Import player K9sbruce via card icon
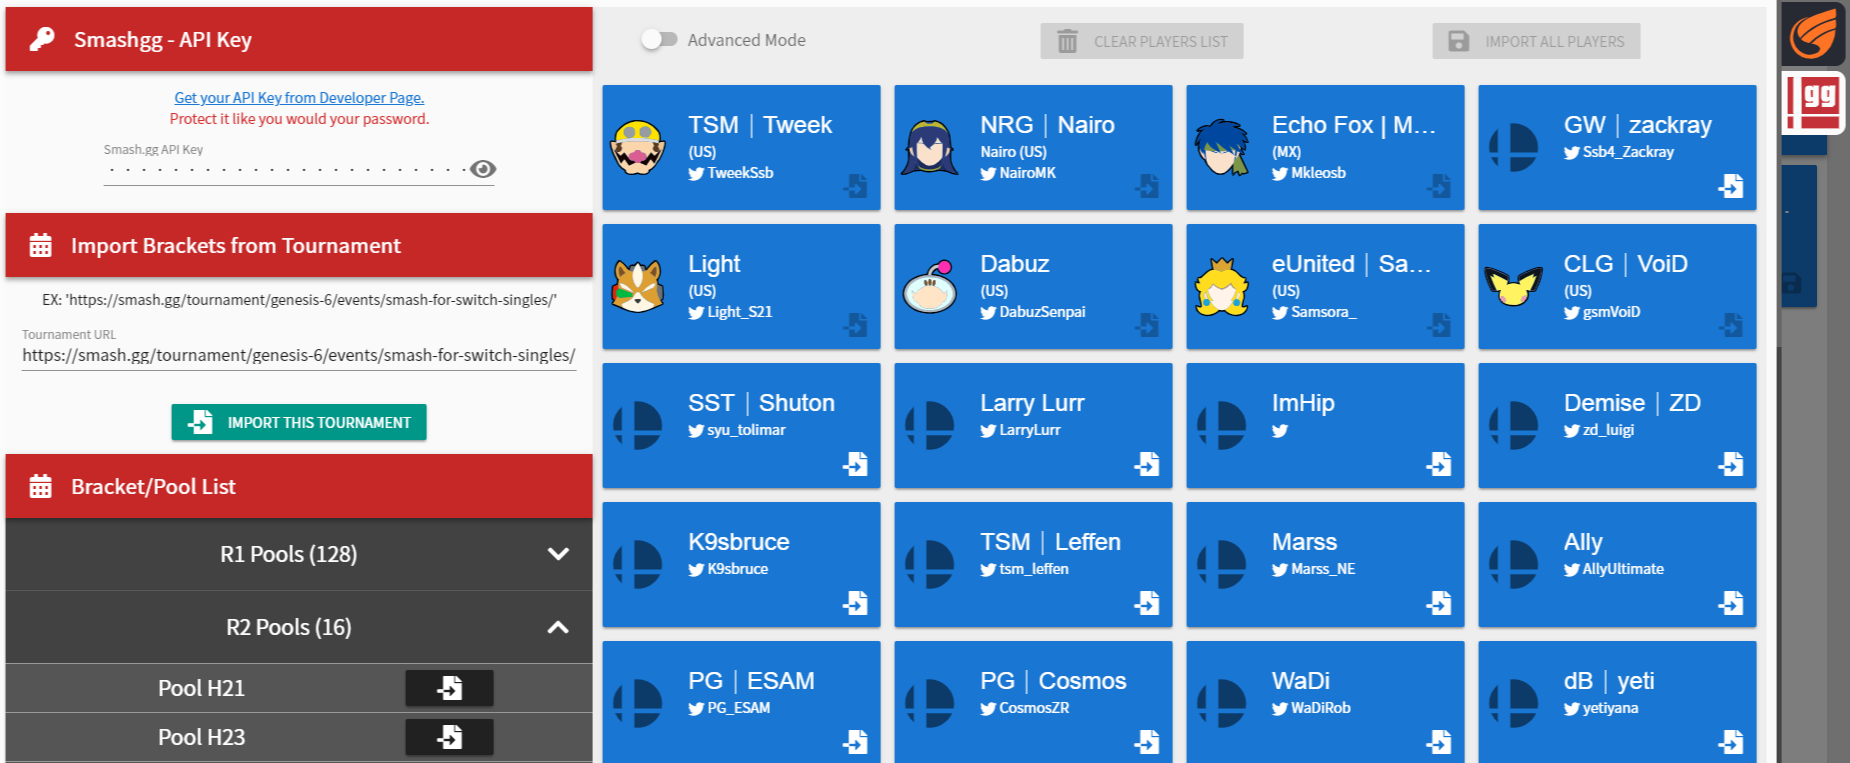 pos(855,603)
